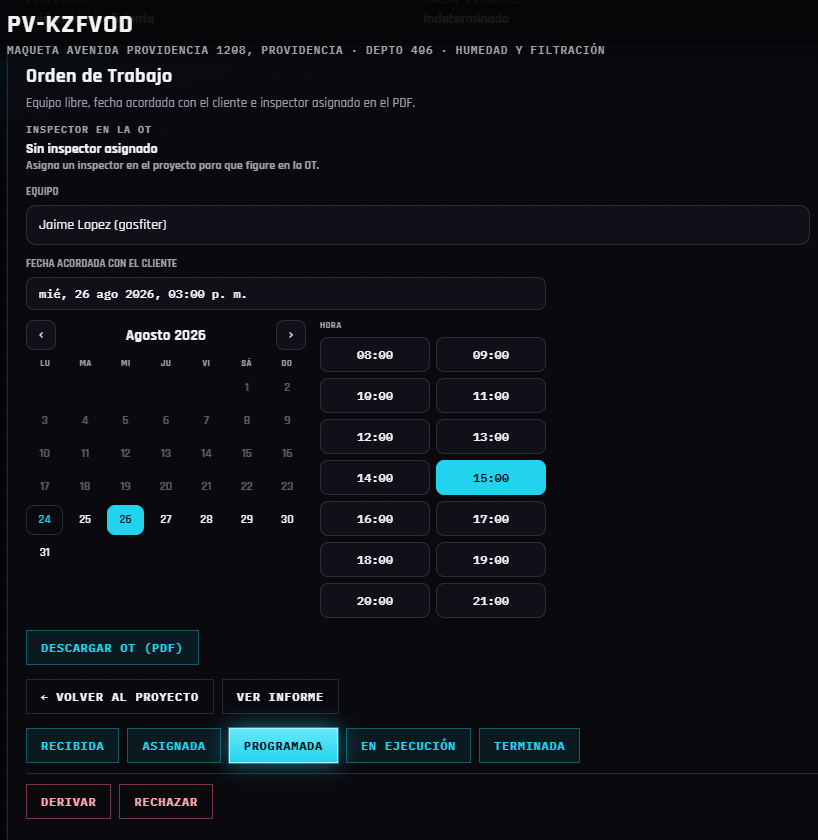Viewport: 818px width, 840px height.
Task: Go to the previous month in calendar
Action: tap(41, 335)
